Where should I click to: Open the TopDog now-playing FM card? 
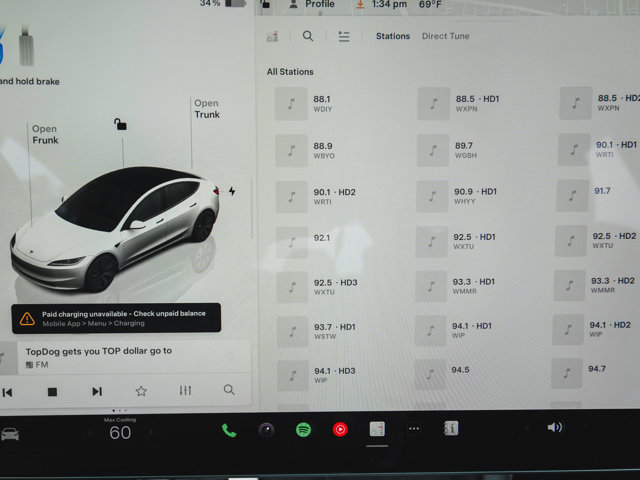(x=124, y=357)
